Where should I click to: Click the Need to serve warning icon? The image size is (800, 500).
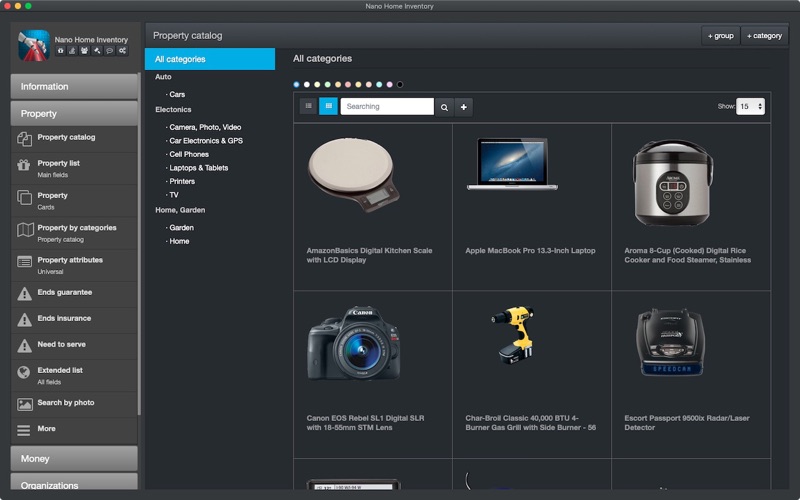pos(24,345)
